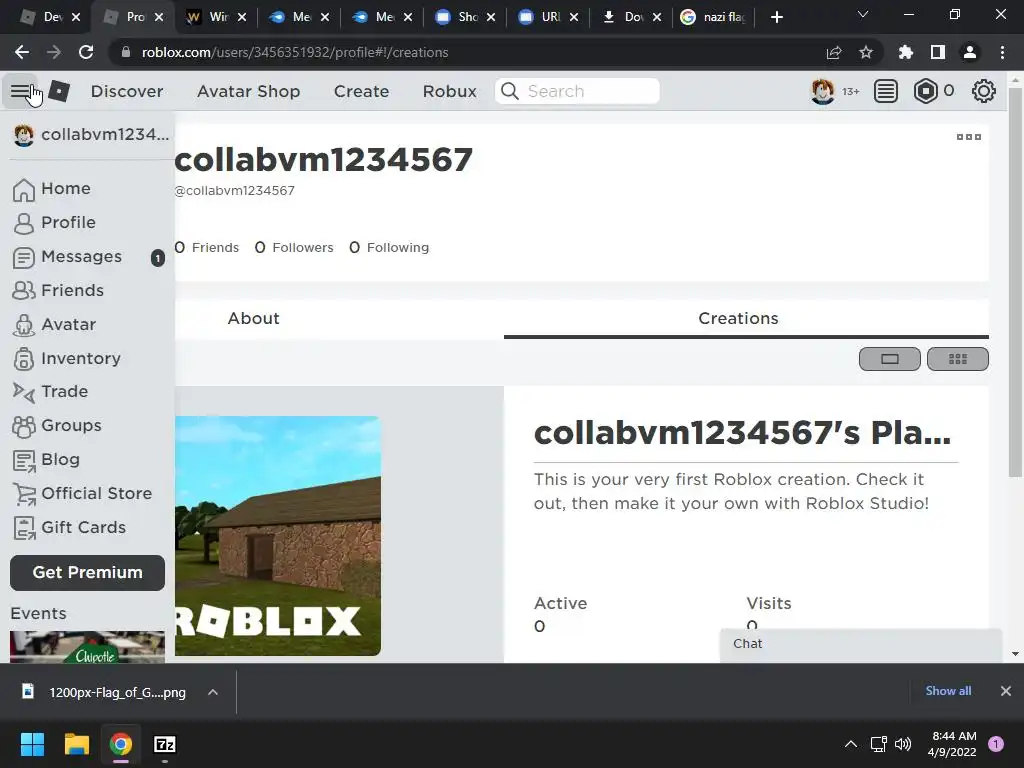Image resolution: width=1024 pixels, height=768 pixels.
Task: Switch to the nazi flag Google tab
Action: pyautogui.click(x=714, y=18)
